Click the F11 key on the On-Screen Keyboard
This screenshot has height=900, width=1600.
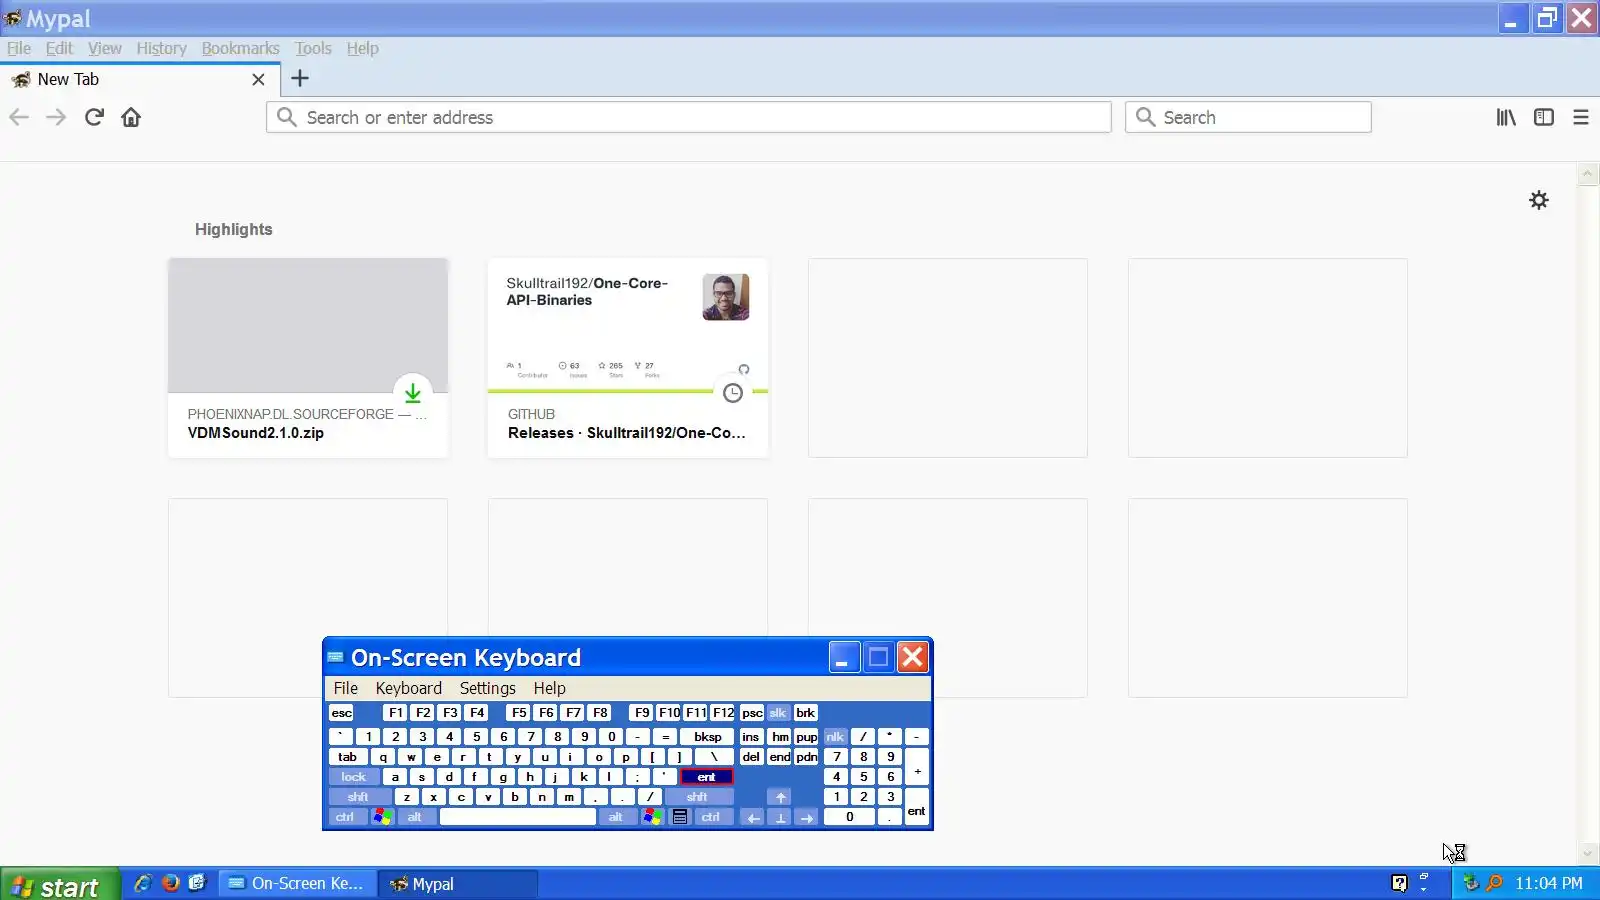click(696, 713)
